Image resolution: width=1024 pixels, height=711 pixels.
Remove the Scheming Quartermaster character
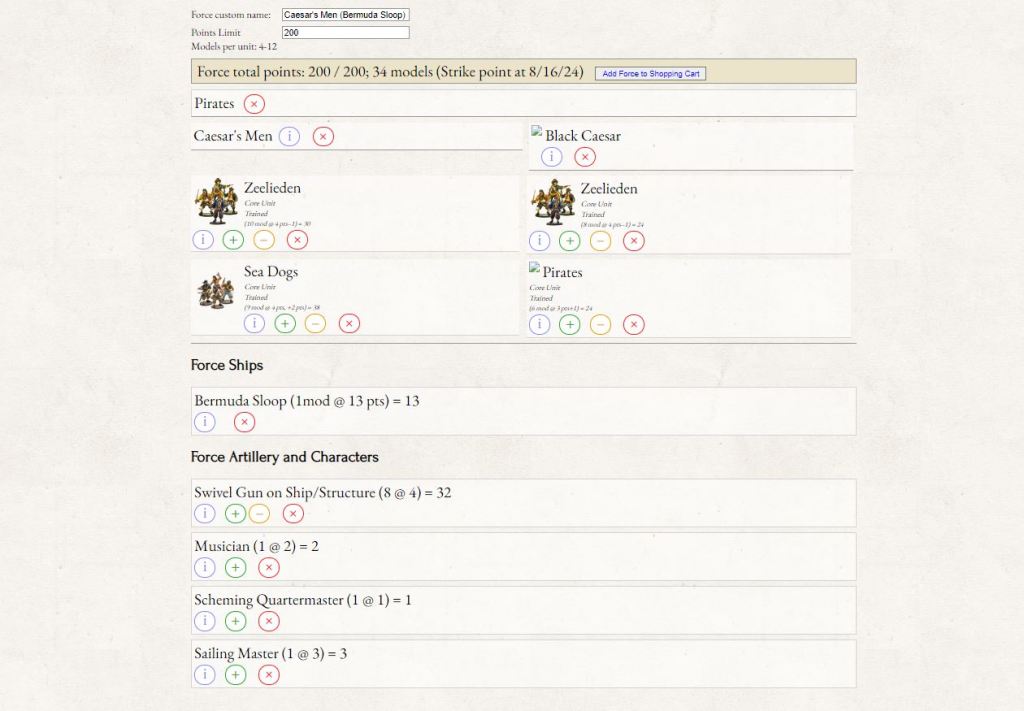click(268, 622)
